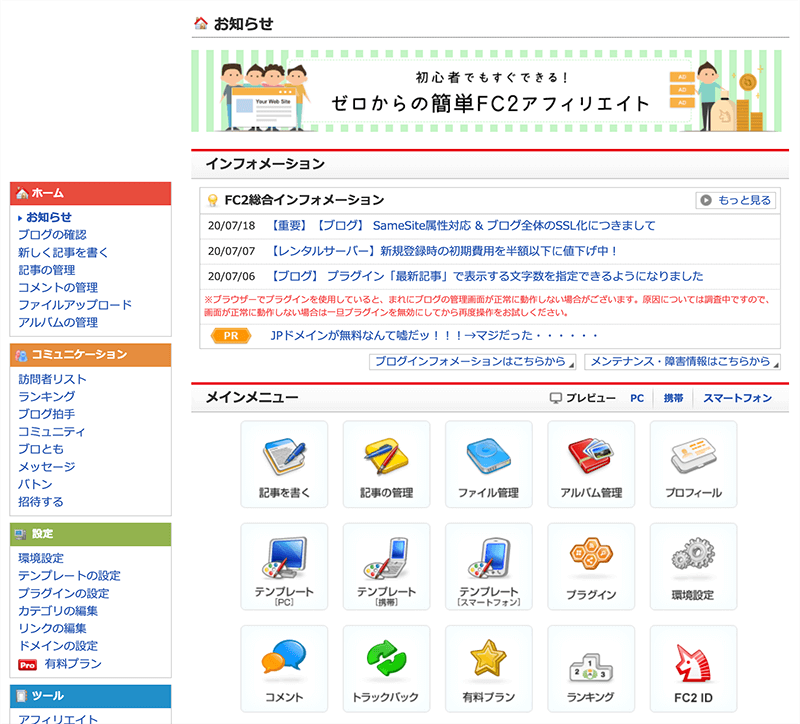Viewport: 800px width, 724px height.
Task: Open ブログ拍手 sidebar link
Action: 46,414
